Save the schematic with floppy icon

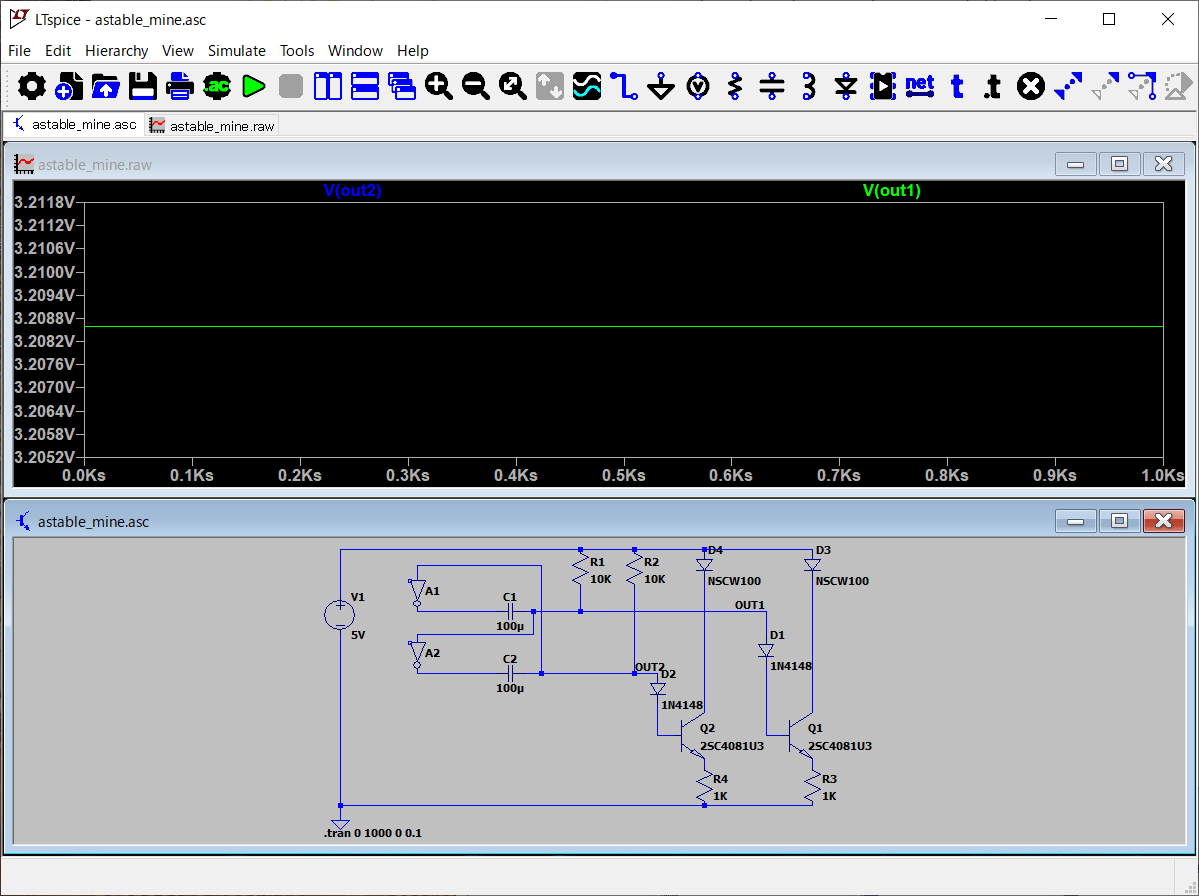pos(143,87)
